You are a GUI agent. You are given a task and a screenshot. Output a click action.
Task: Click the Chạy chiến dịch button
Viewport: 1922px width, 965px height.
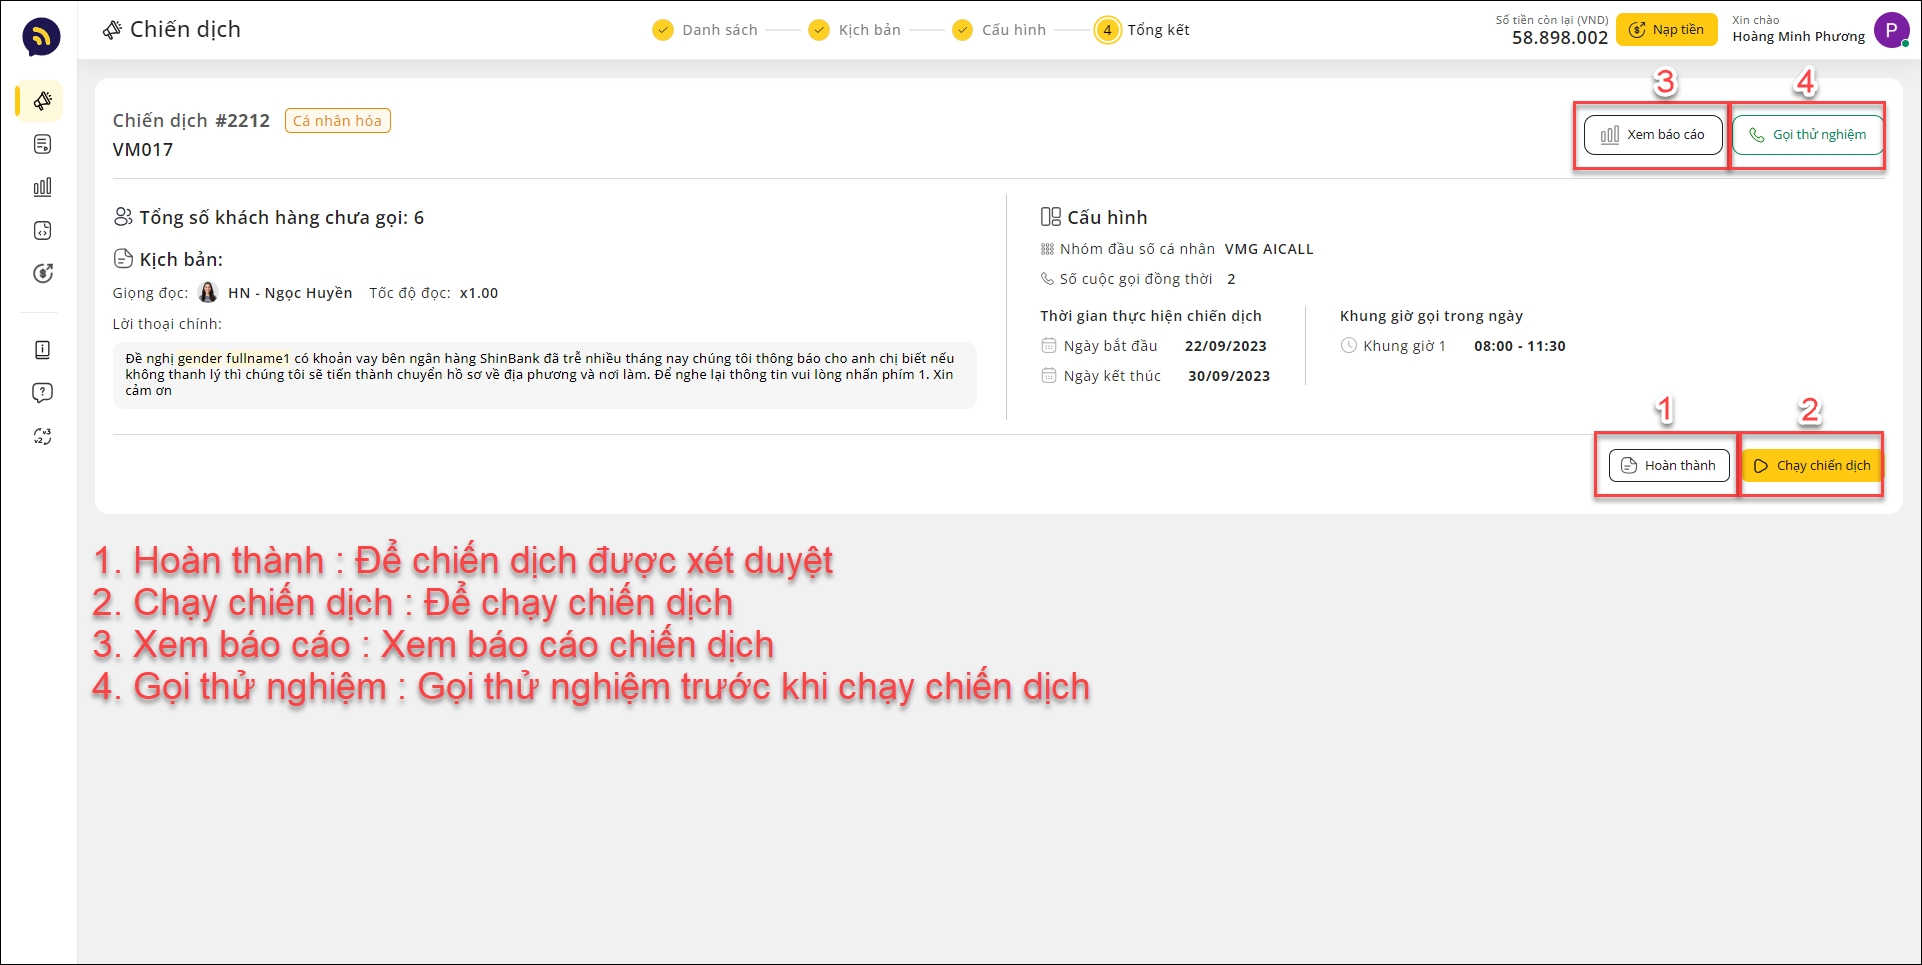click(1811, 466)
